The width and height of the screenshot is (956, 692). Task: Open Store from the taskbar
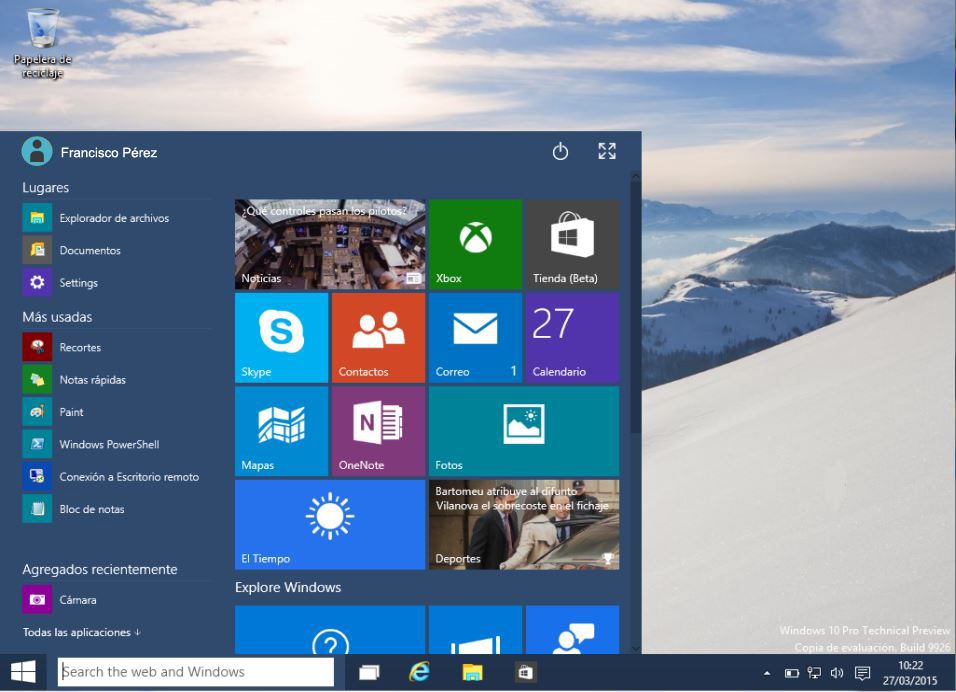coord(525,672)
